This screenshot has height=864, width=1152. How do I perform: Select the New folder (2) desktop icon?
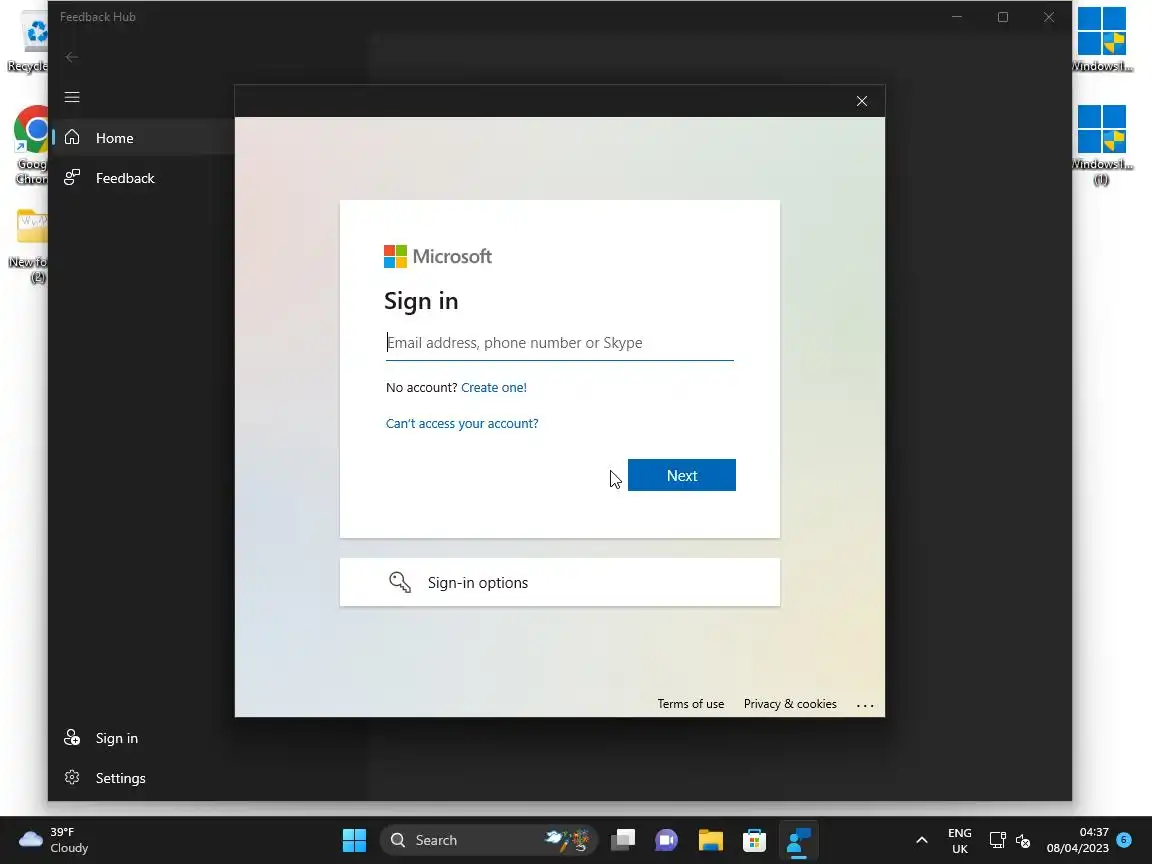[29, 247]
